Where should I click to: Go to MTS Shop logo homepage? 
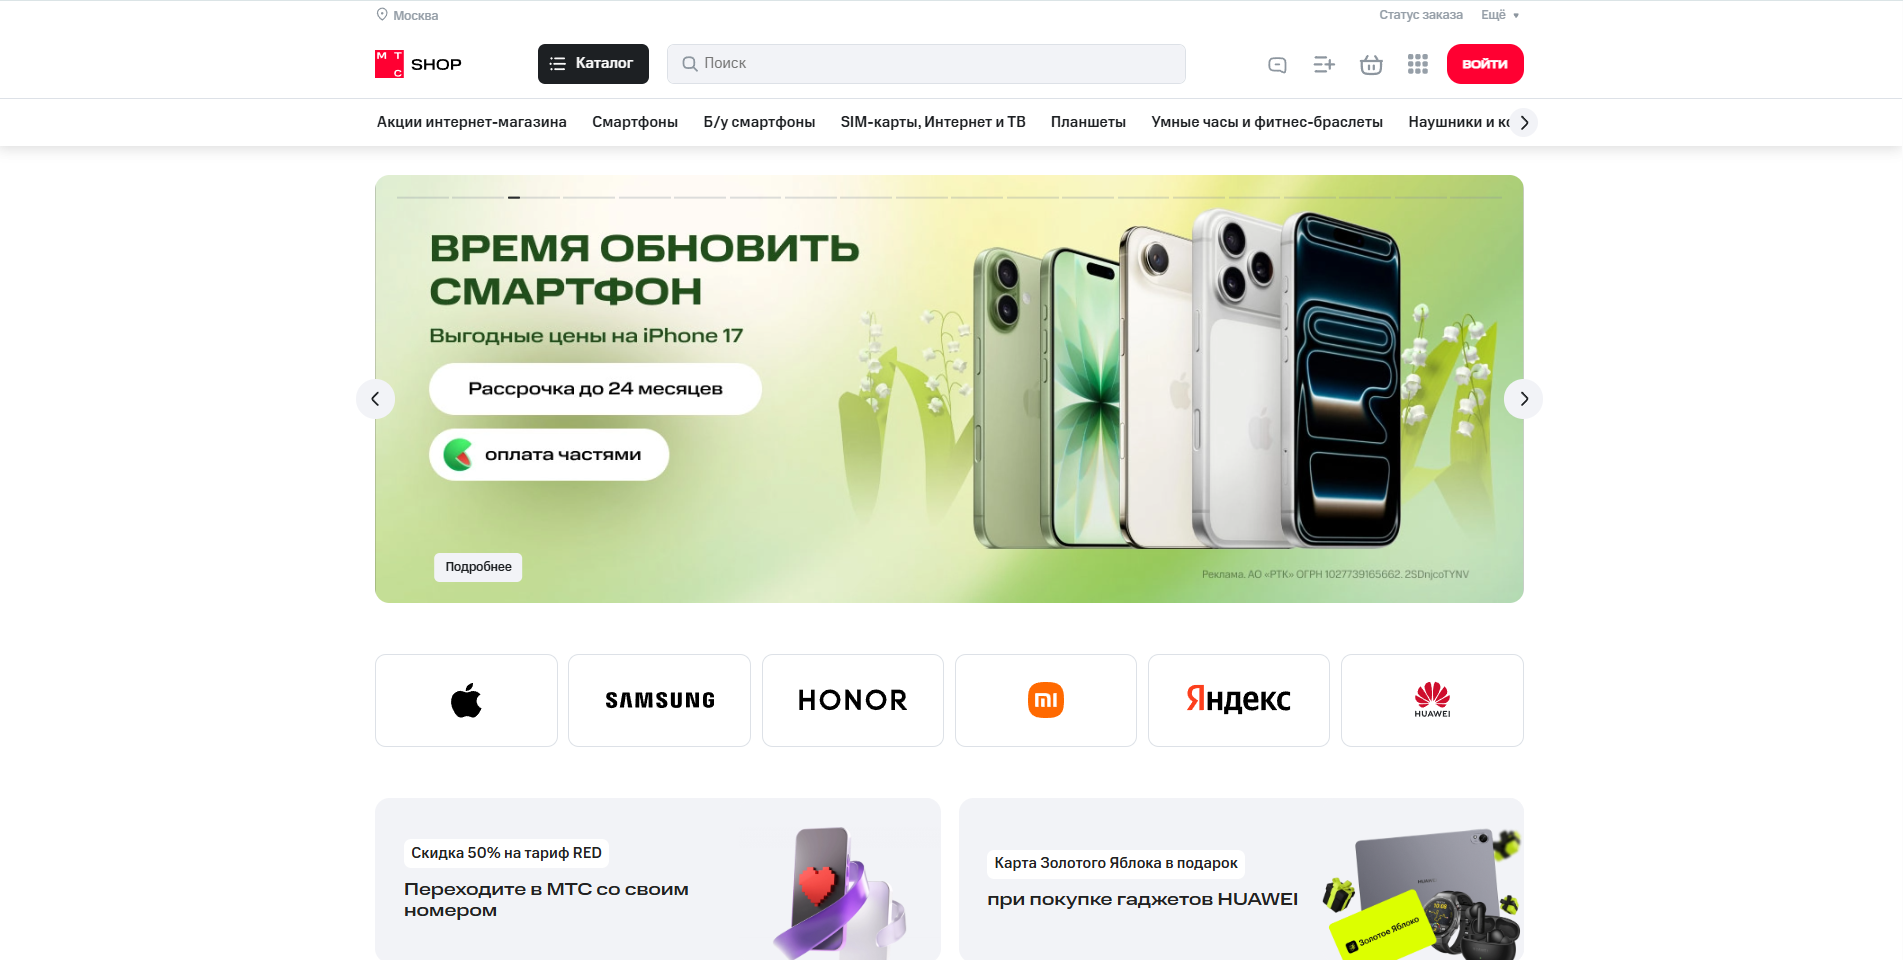coord(418,64)
